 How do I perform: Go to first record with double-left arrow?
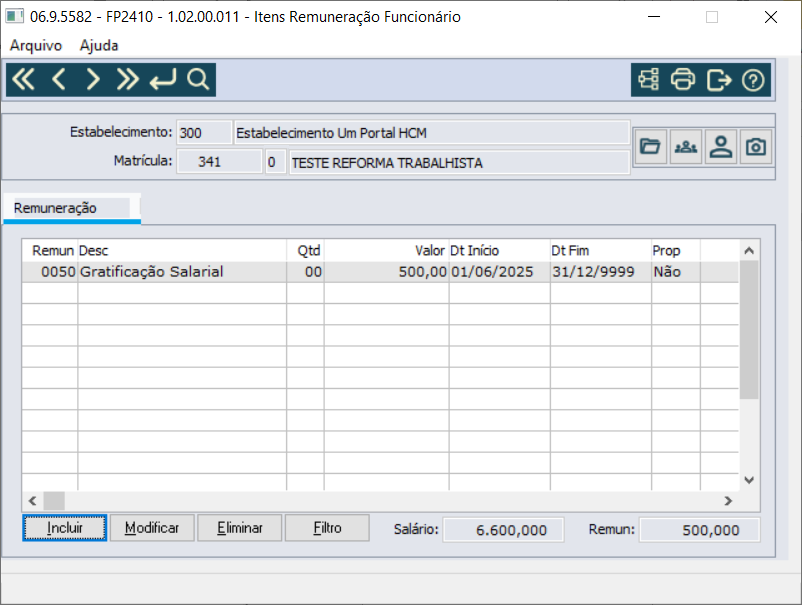[24, 80]
